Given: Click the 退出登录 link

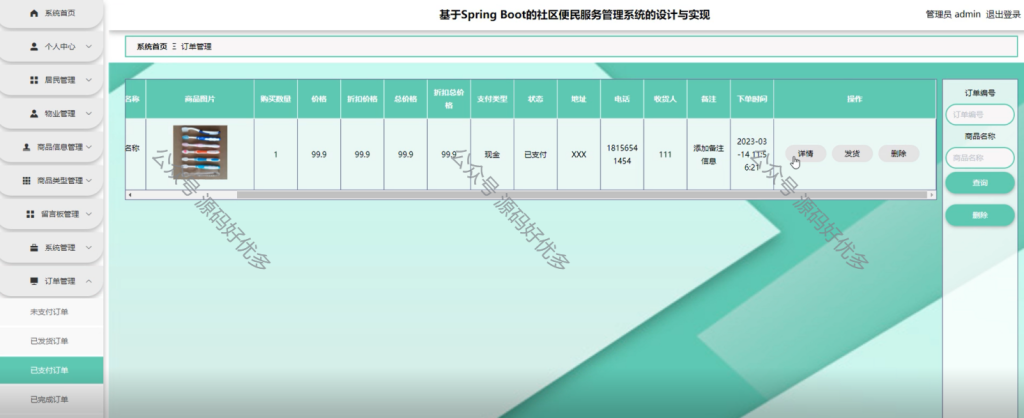Looking at the screenshot, I should tap(1003, 14).
